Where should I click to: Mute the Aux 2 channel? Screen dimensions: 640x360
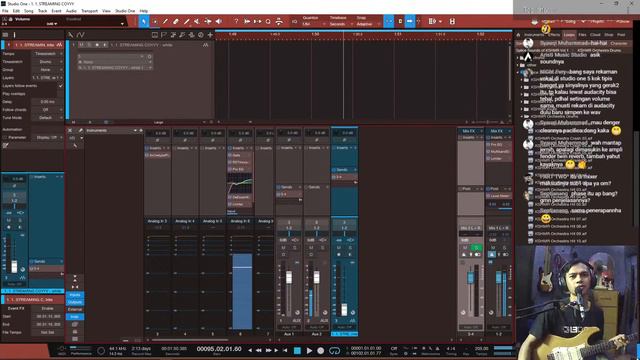click(311, 248)
